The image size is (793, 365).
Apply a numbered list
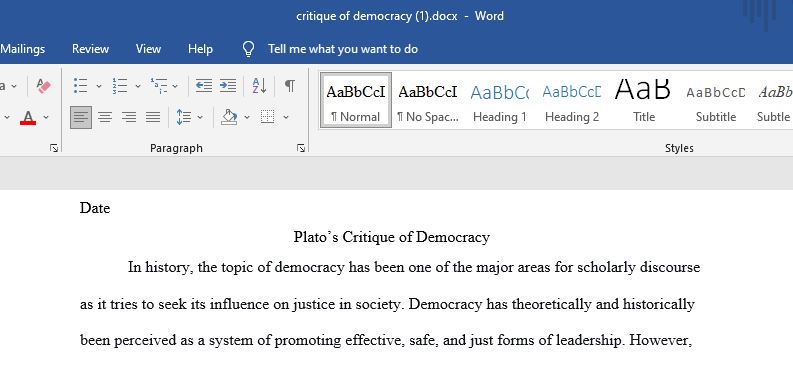[120, 86]
